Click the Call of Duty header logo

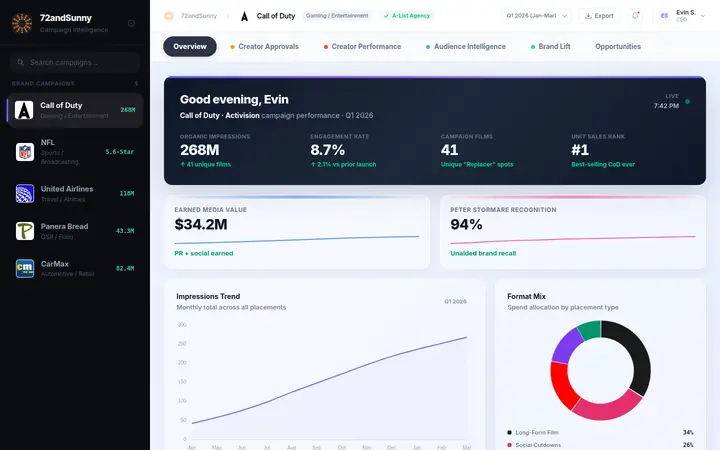coord(244,16)
